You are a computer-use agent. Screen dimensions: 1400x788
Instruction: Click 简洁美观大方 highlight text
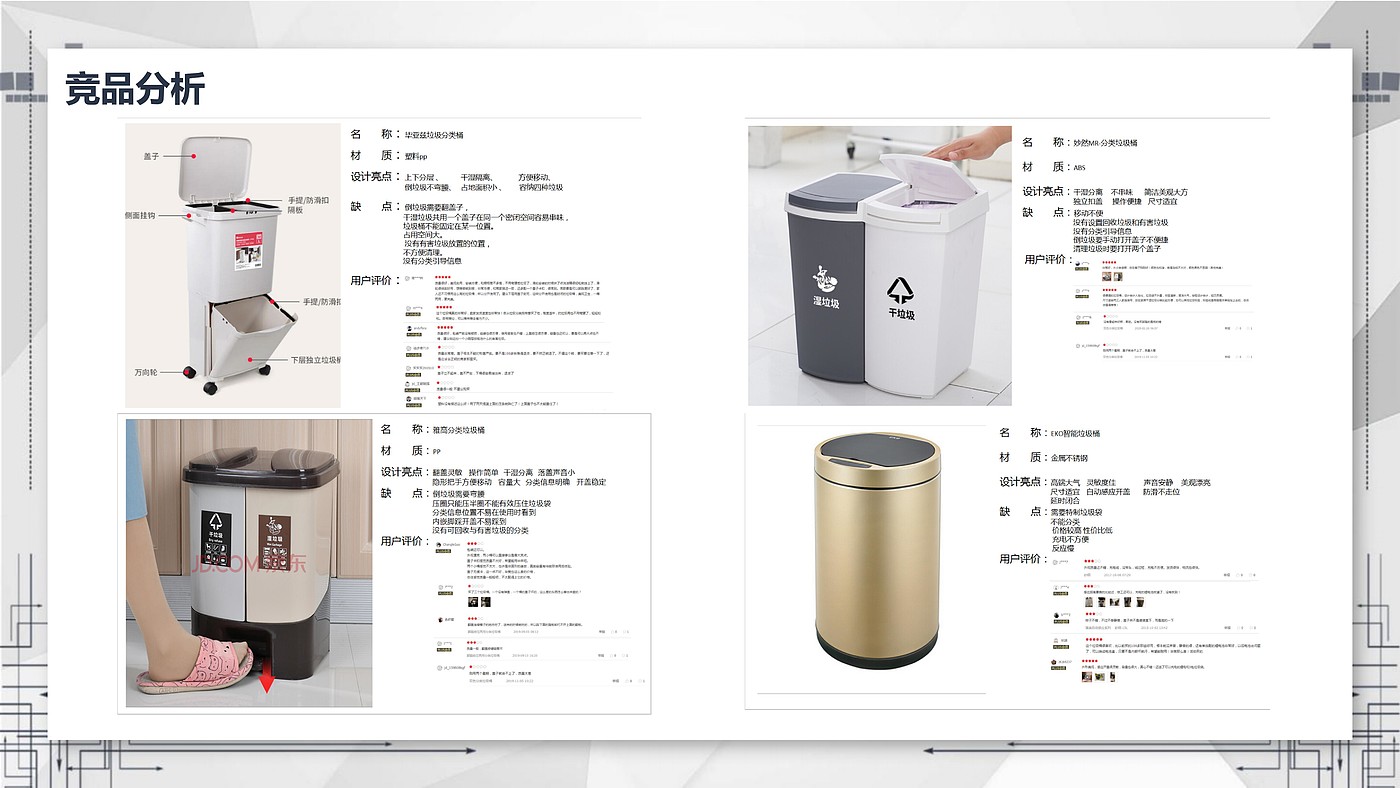coord(1166,192)
